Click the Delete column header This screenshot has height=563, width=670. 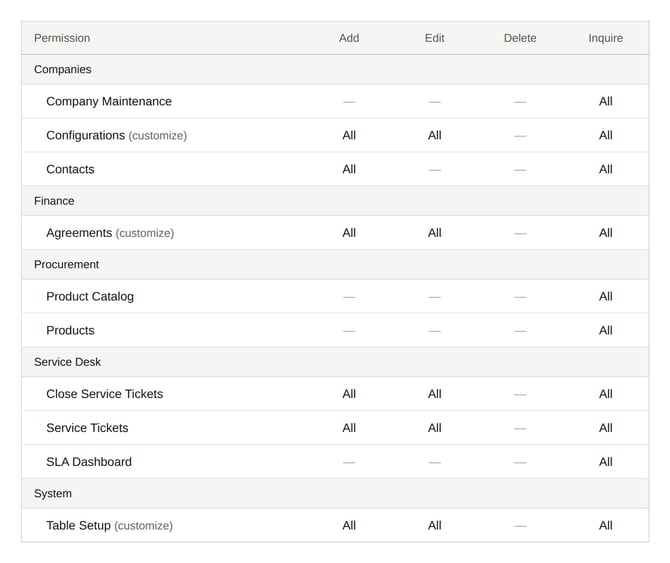[x=520, y=38]
